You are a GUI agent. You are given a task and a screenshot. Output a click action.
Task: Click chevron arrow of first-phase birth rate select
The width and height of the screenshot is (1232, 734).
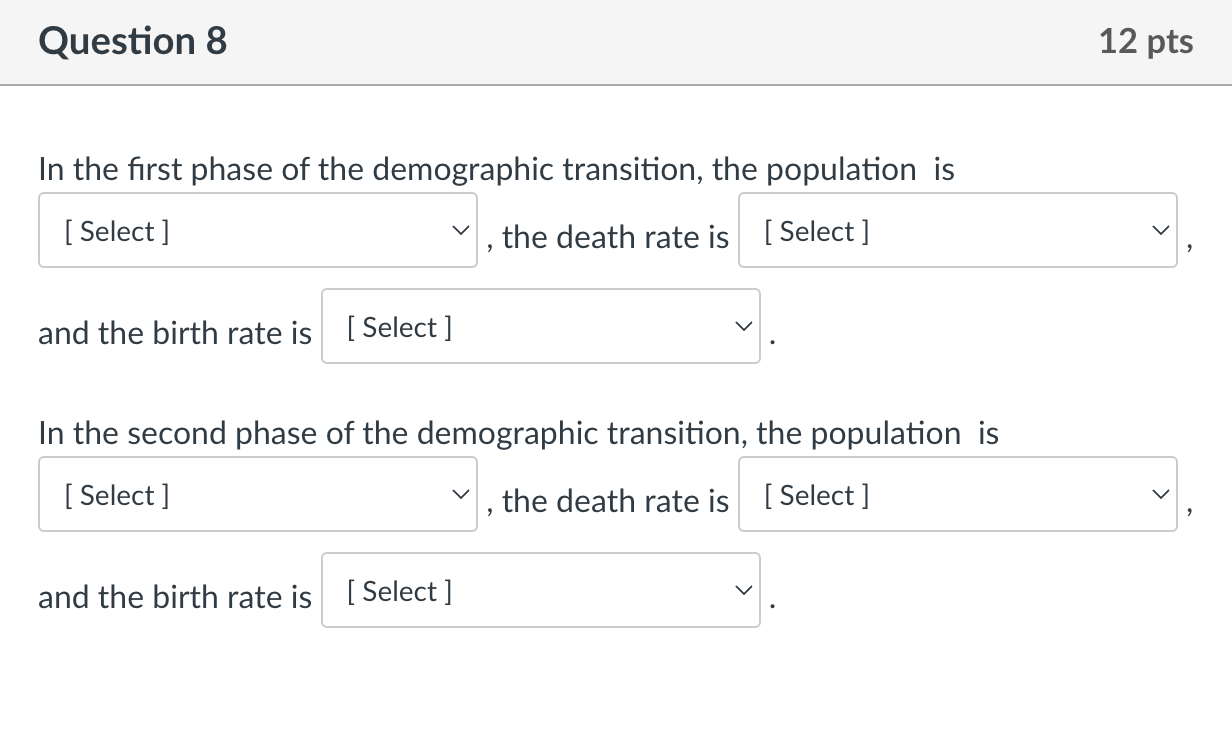[742, 327]
